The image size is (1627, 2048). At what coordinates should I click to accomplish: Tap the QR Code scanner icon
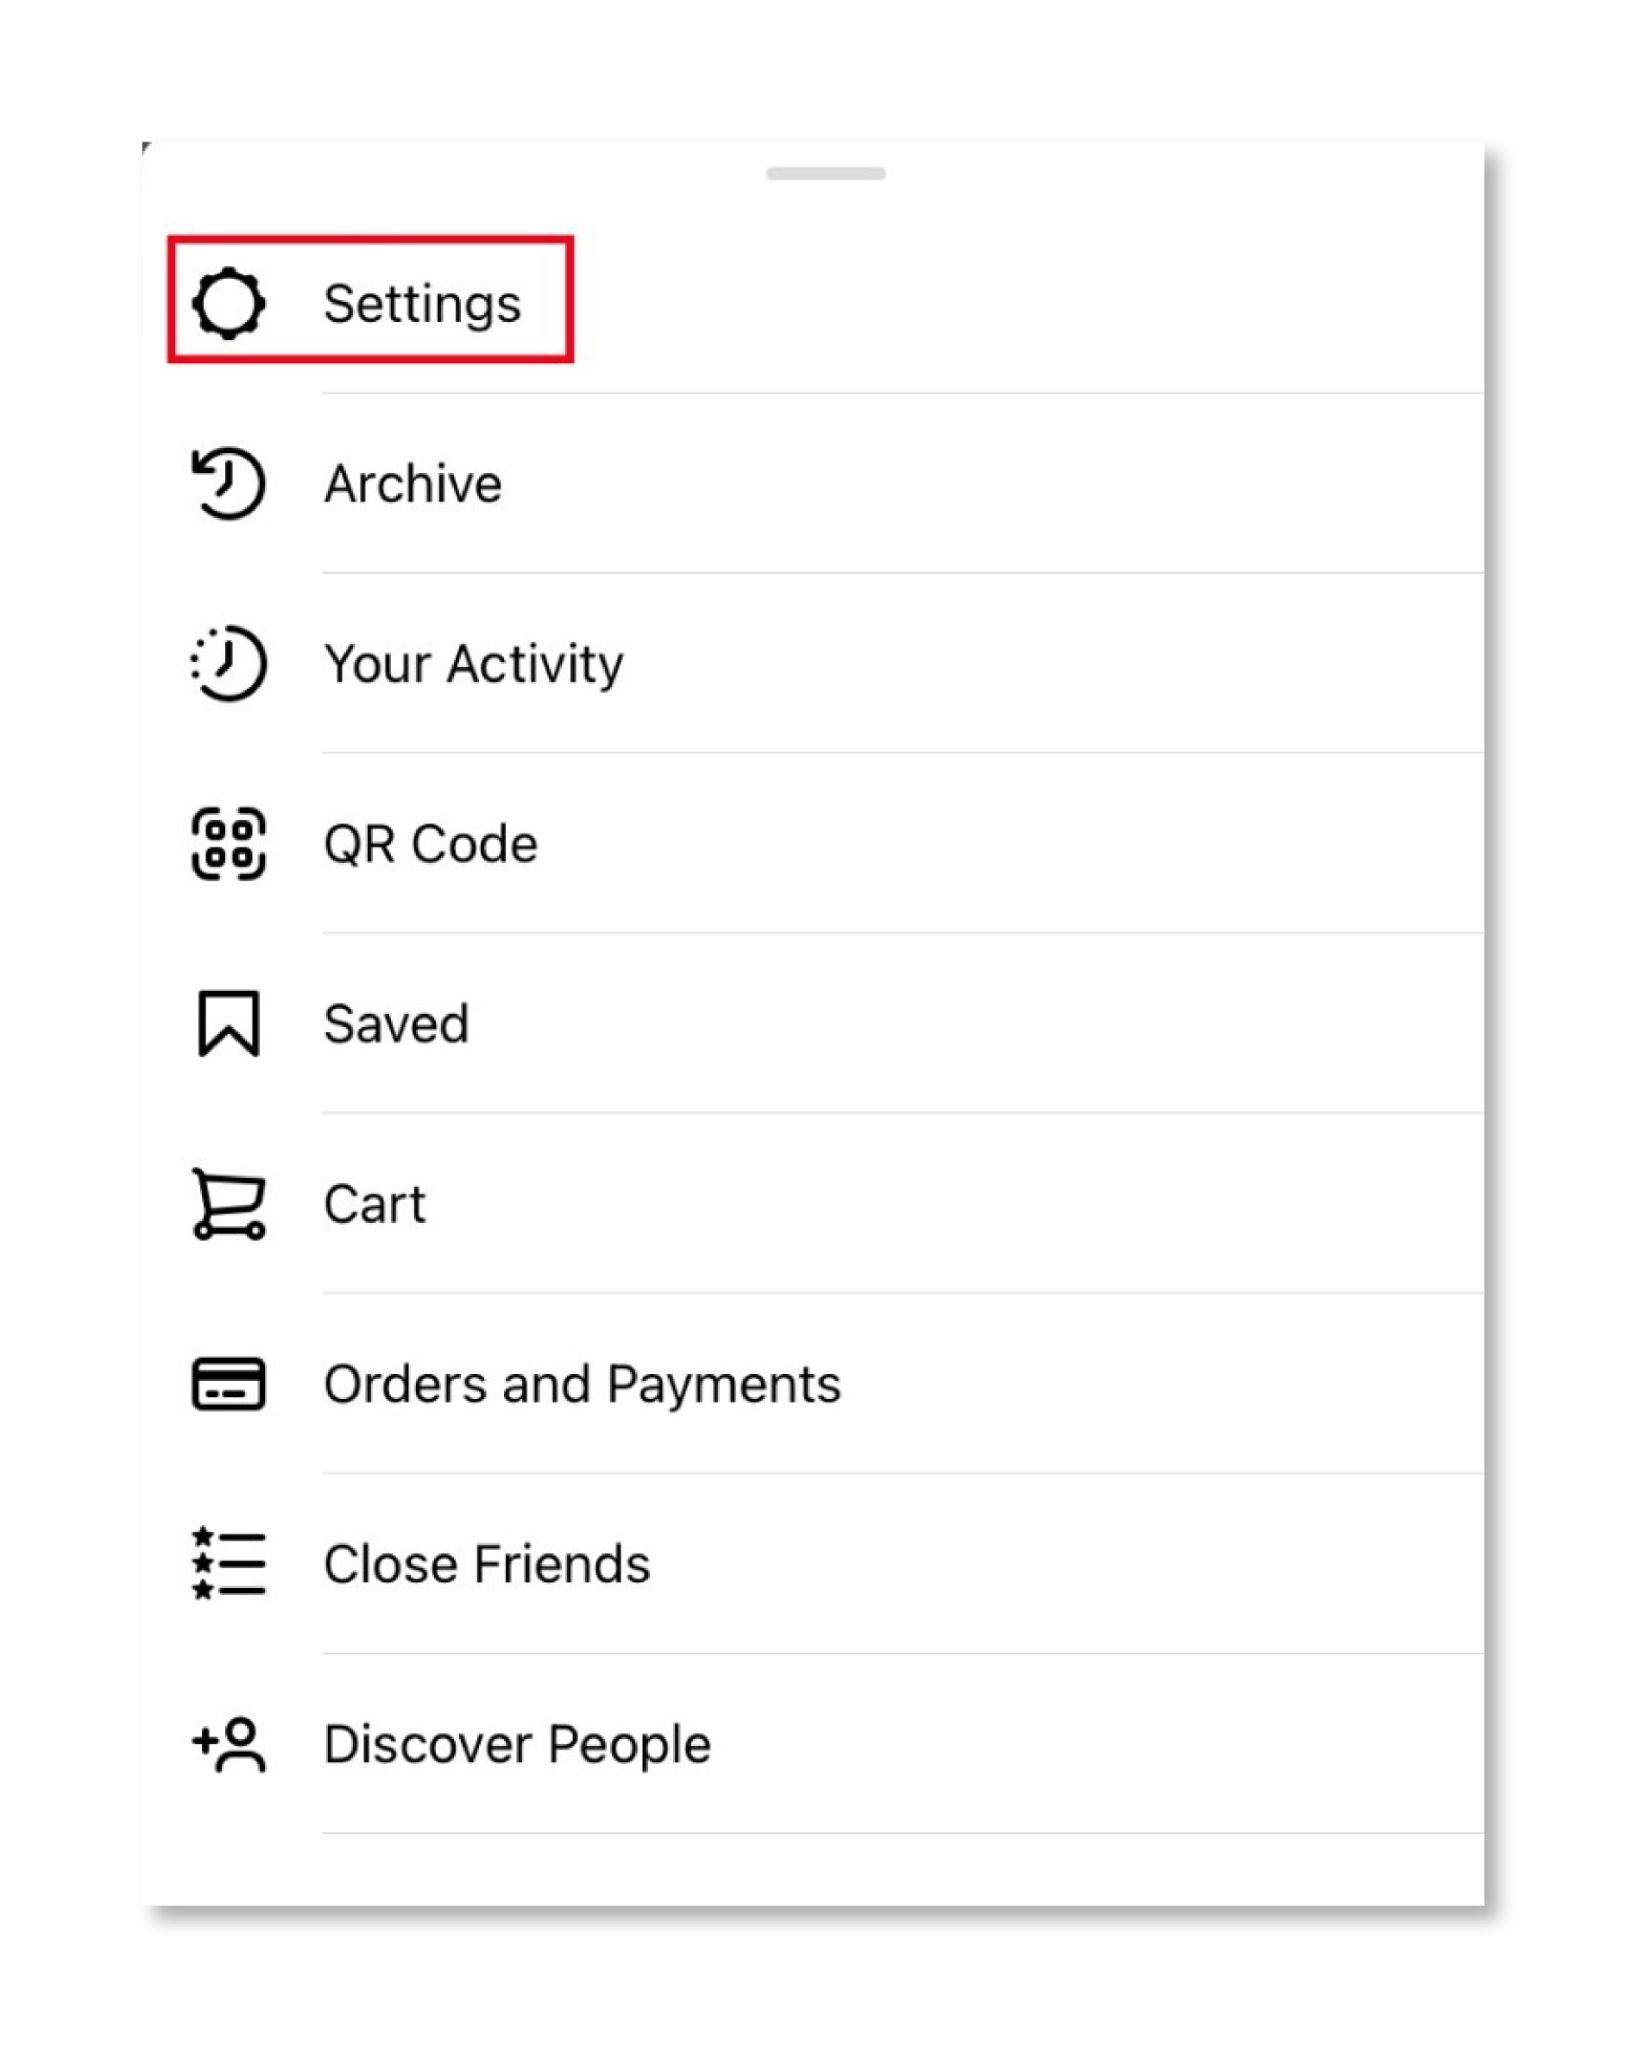[x=228, y=843]
